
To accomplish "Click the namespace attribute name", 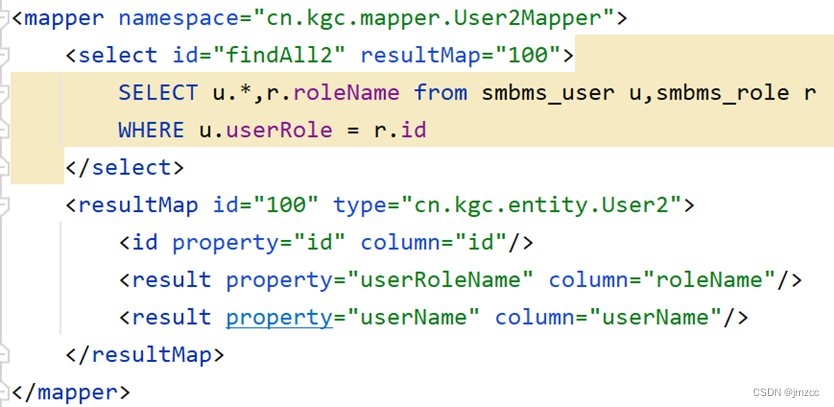I will 179,18.
